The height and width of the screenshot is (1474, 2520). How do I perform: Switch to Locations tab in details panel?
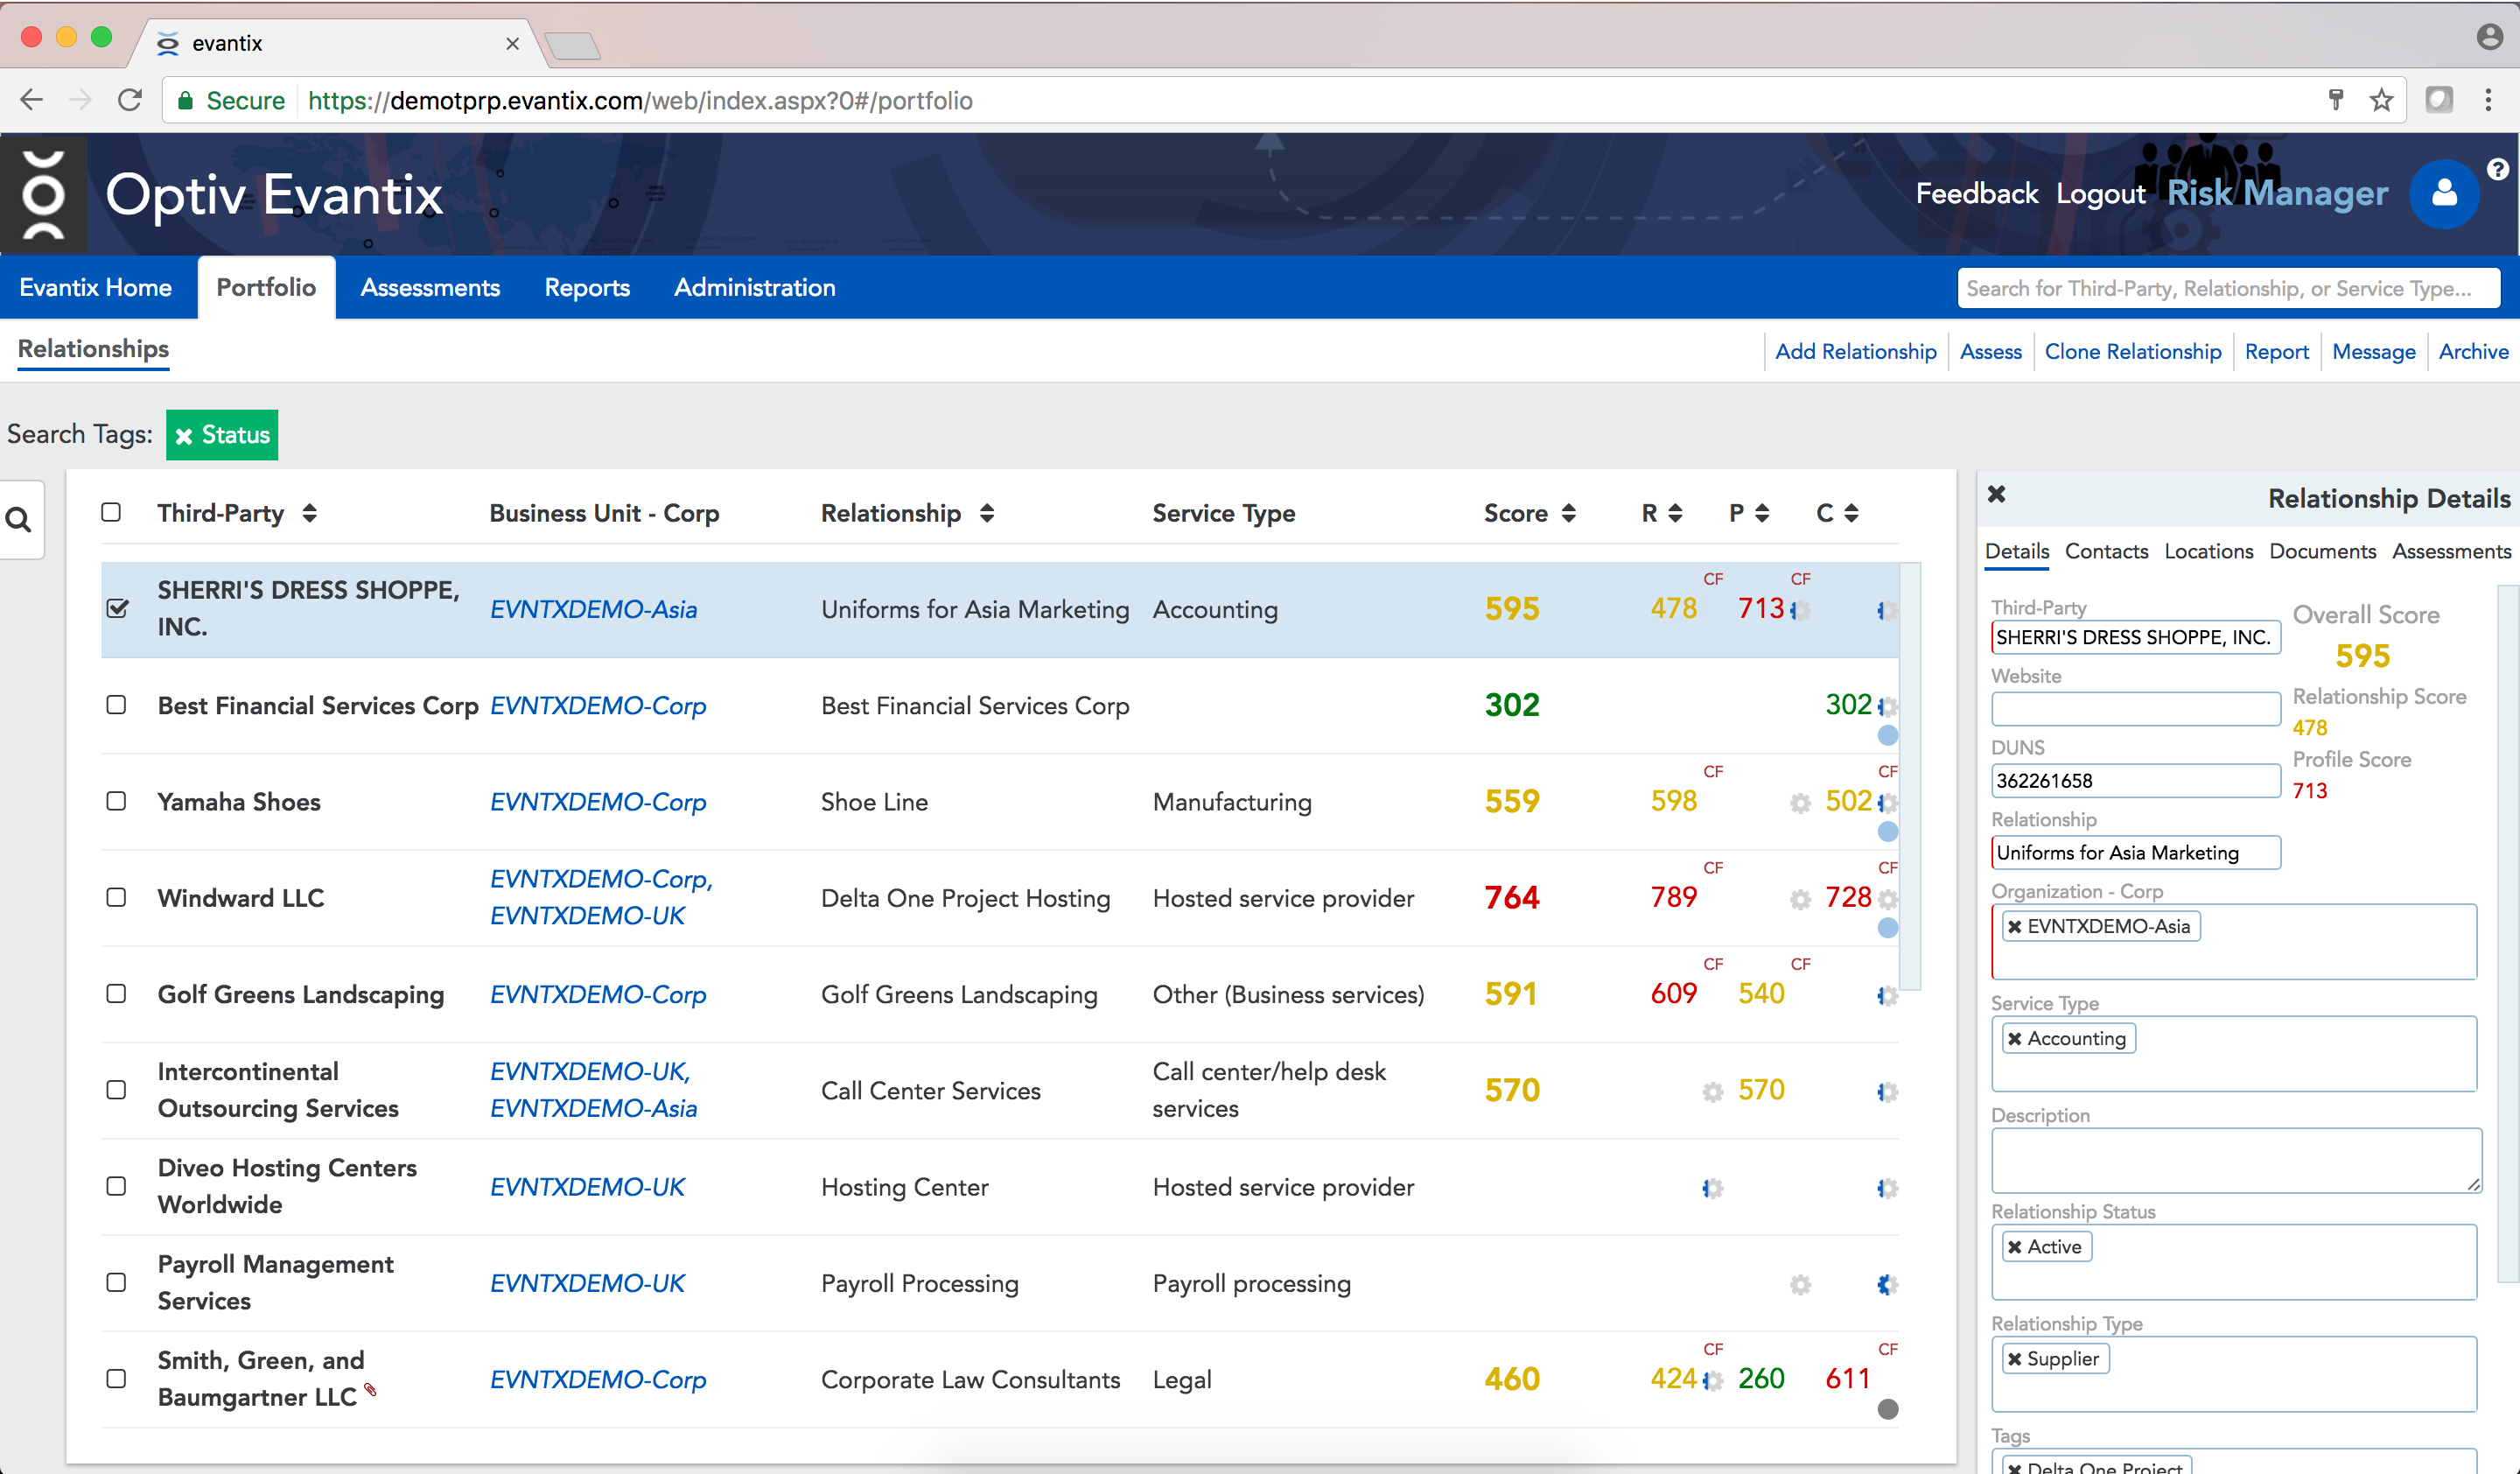tap(2208, 551)
